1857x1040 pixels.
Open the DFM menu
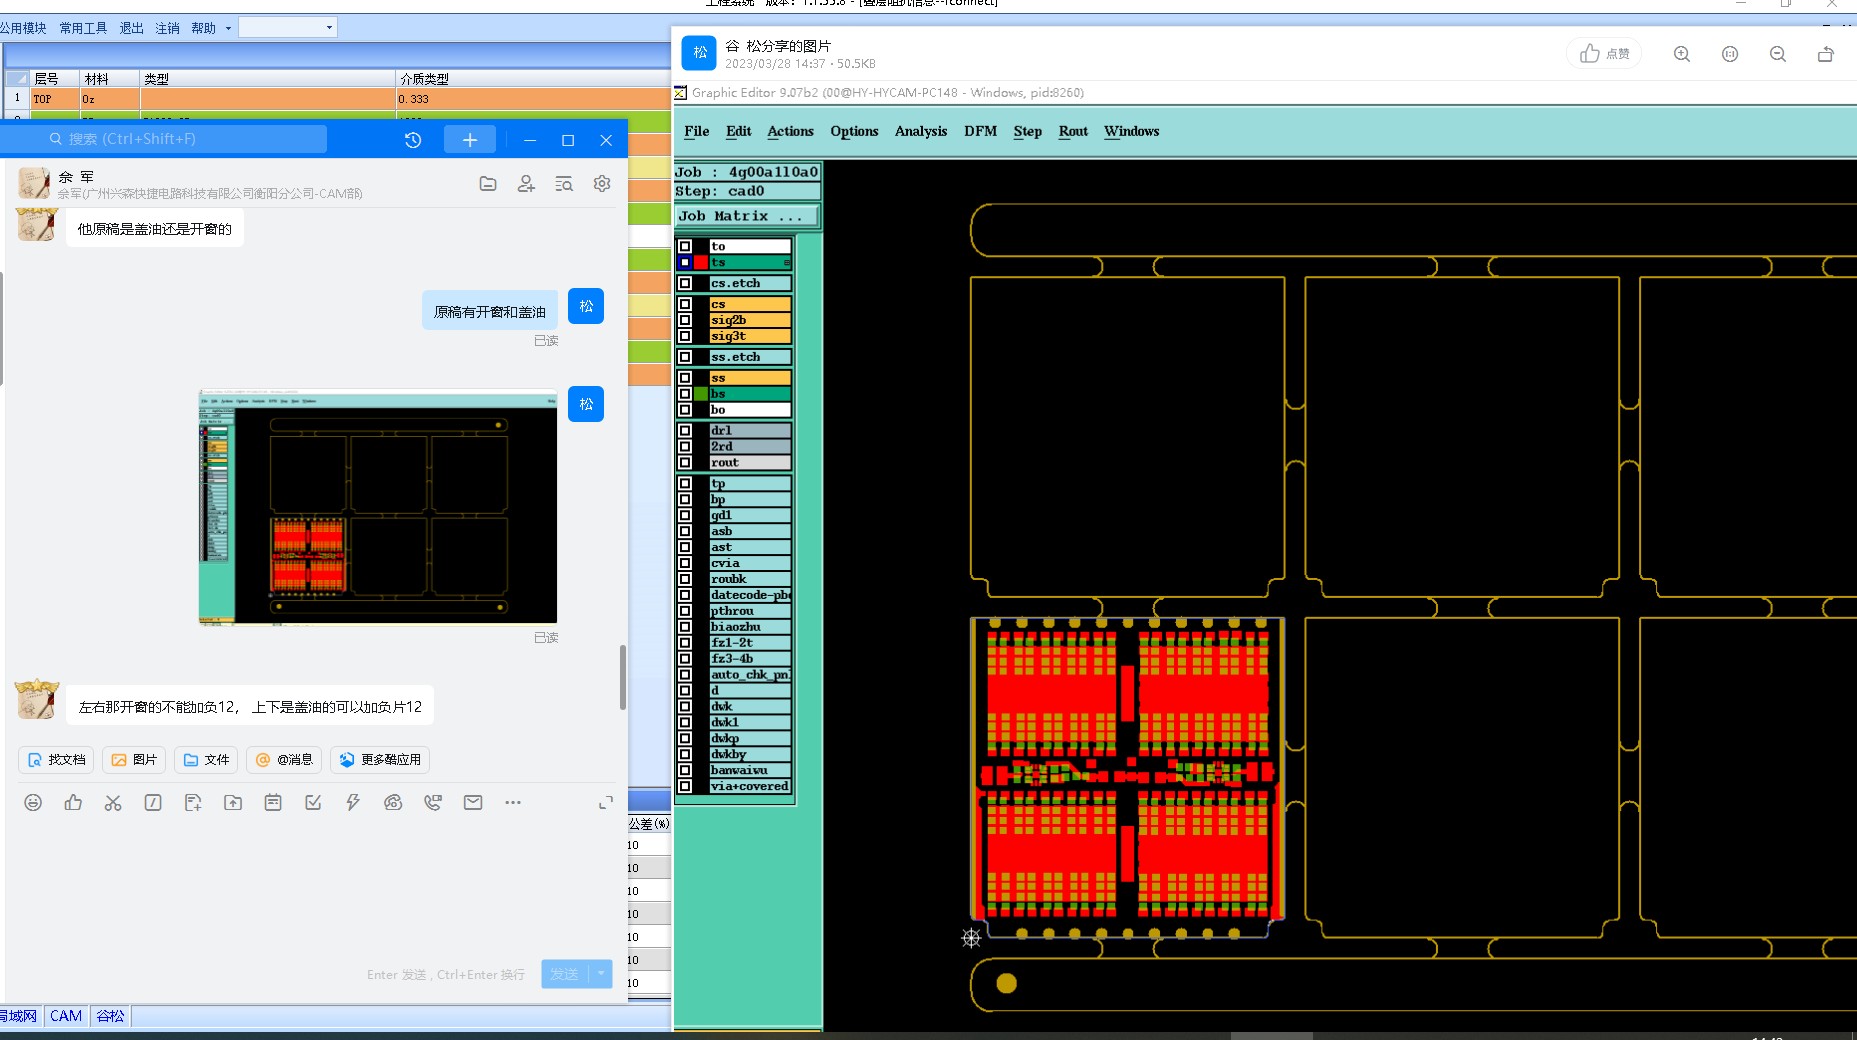[980, 131]
